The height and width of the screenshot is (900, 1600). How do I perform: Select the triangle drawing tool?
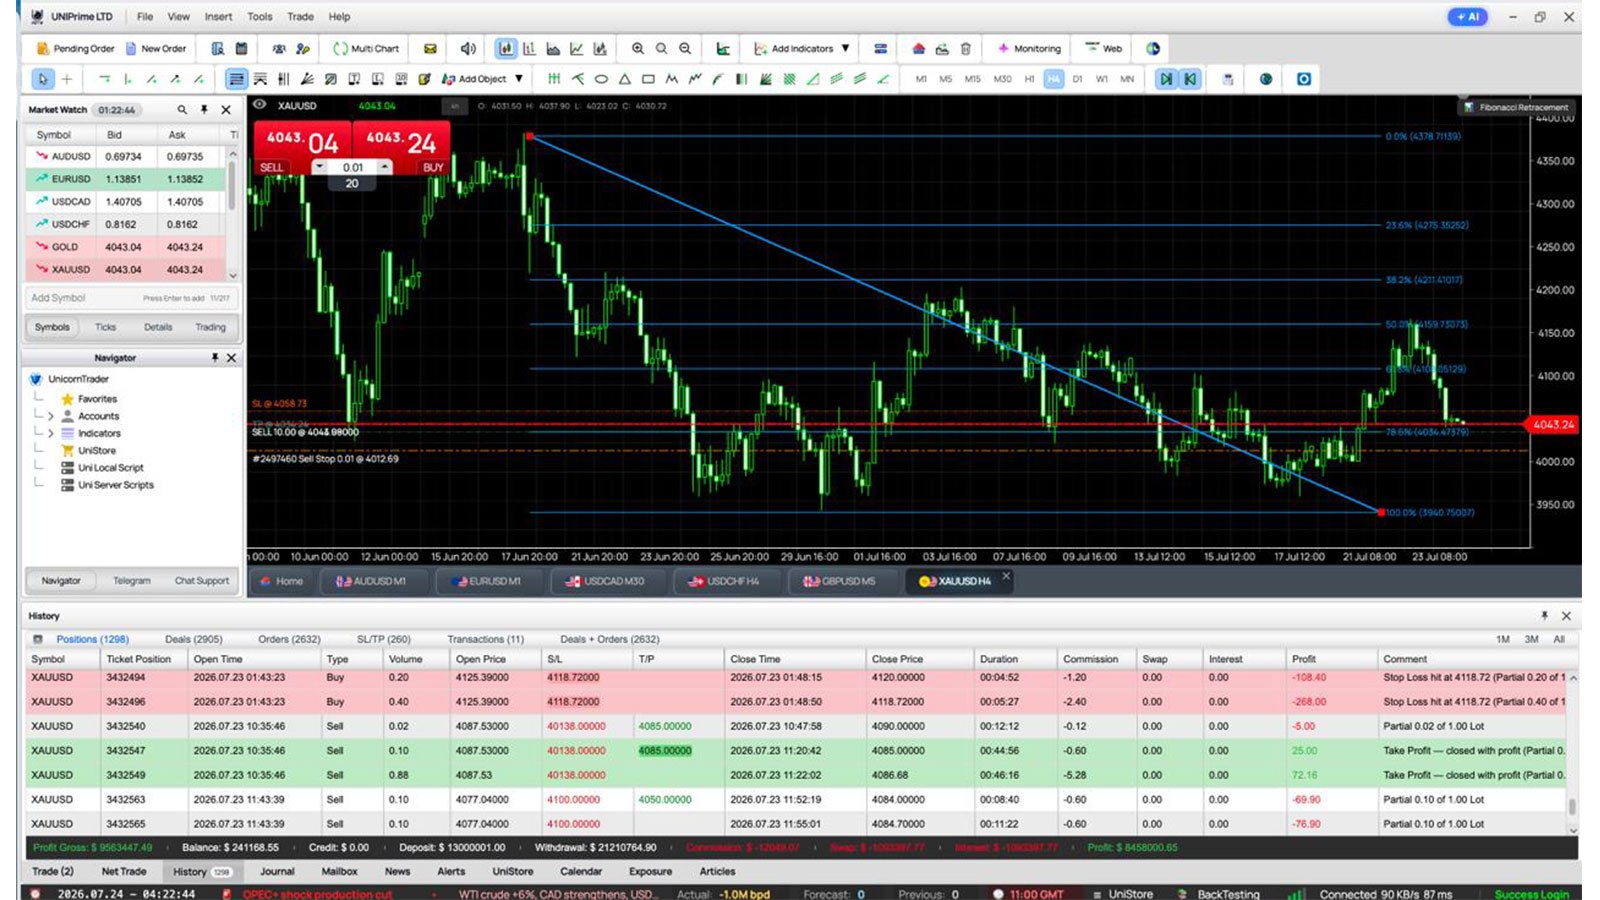tap(624, 79)
